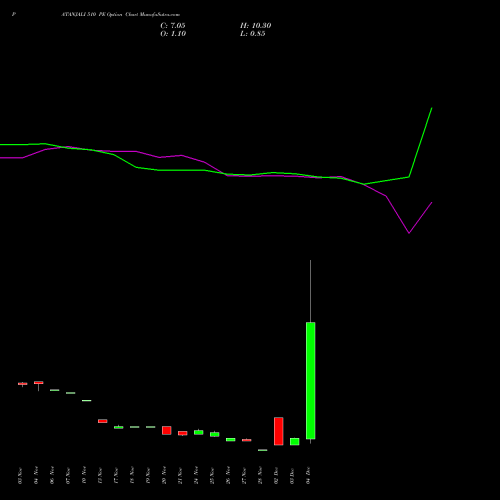Click the red candle for 04 Nov

coord(39,383)
